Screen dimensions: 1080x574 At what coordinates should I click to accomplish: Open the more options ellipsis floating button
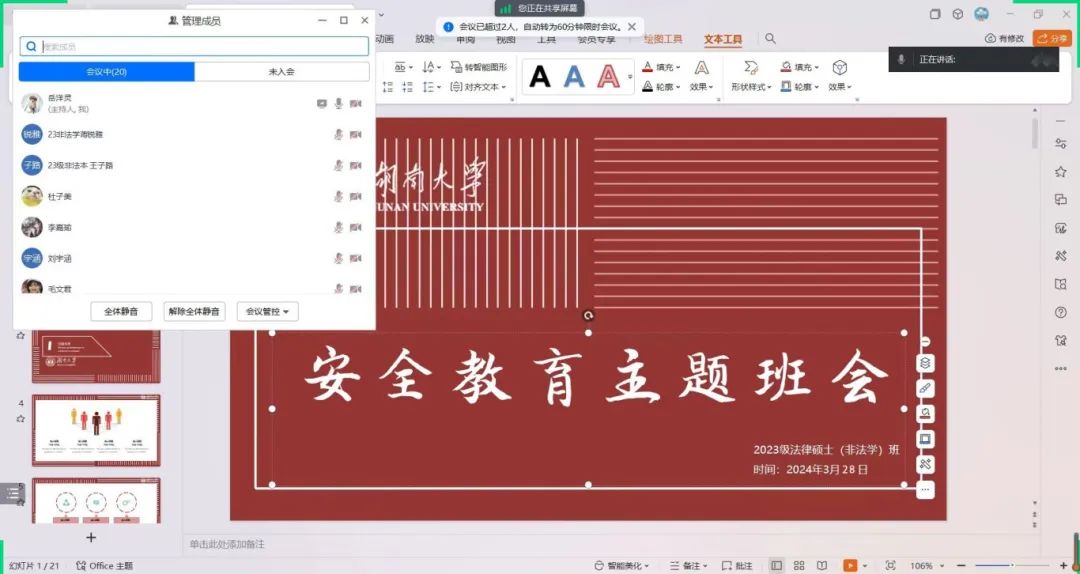coord(926,489)
